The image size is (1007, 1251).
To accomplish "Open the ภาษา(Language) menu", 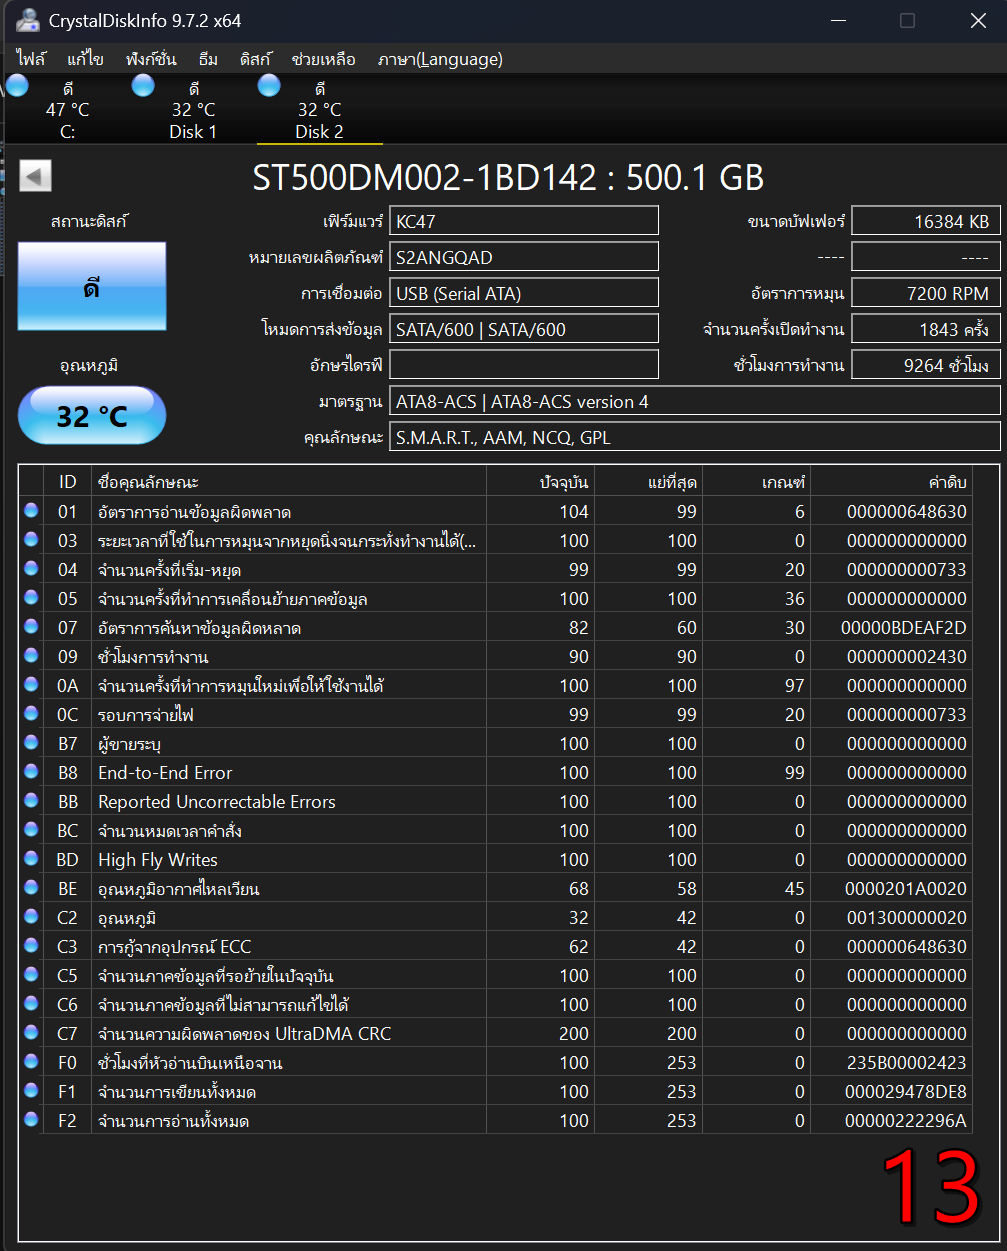I will click(440, 59).
